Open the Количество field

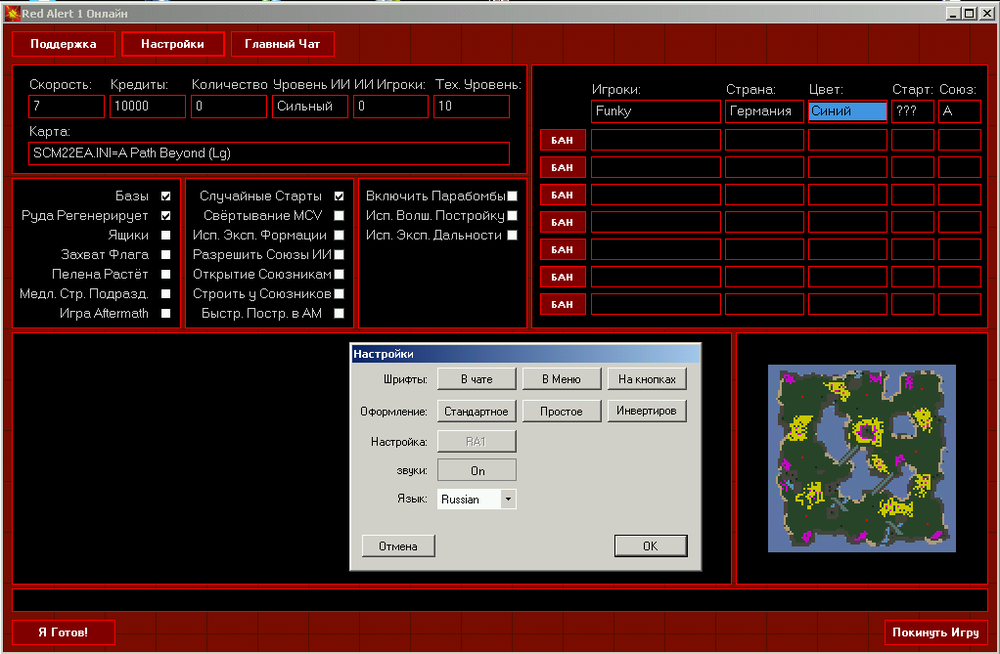(228, 107)
